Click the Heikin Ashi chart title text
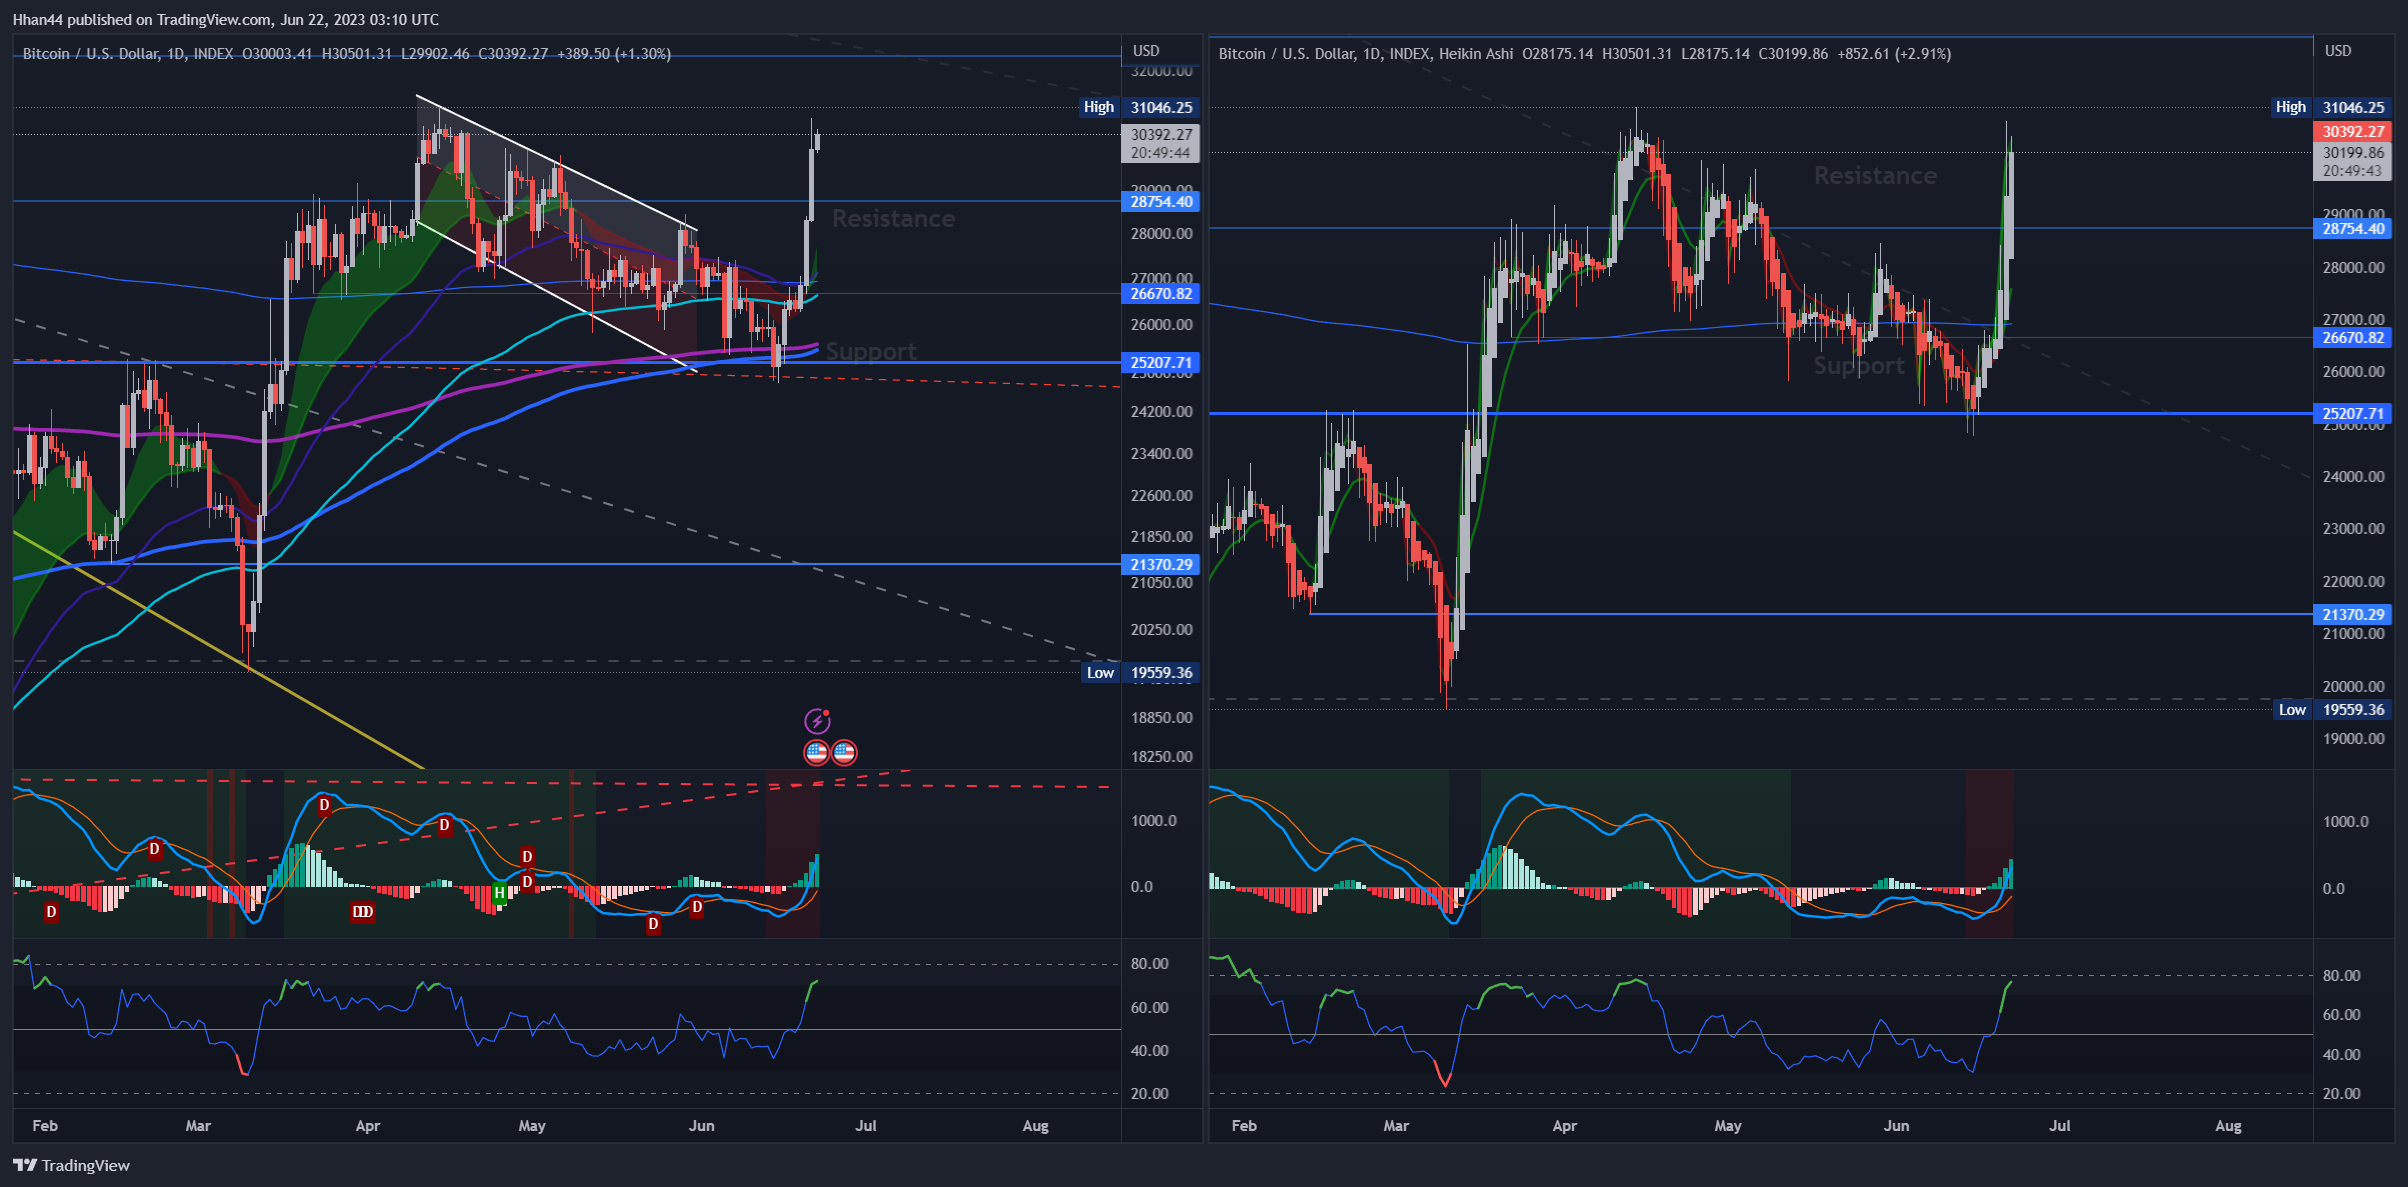 [1365, 53]
